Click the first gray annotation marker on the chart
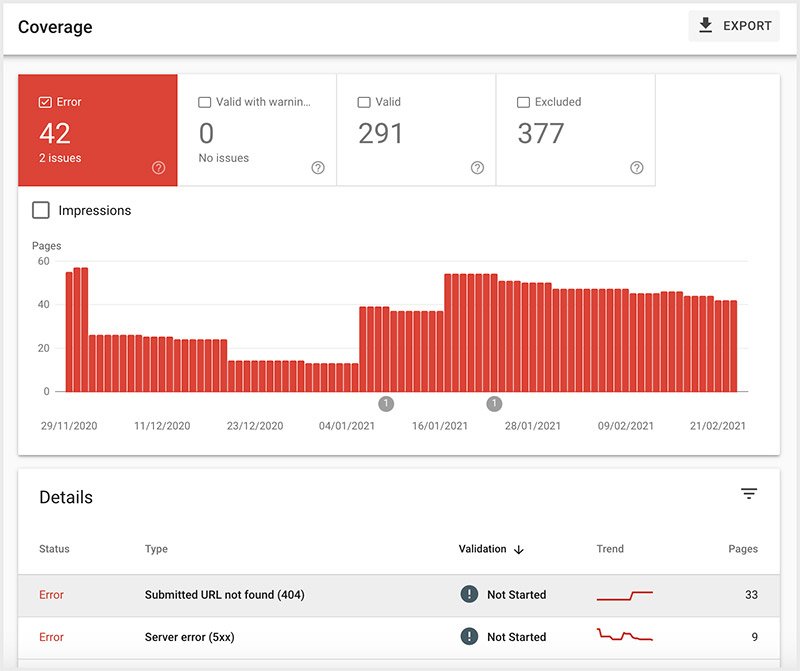Viewport: 800px width, 671px height. pos(387,404)
